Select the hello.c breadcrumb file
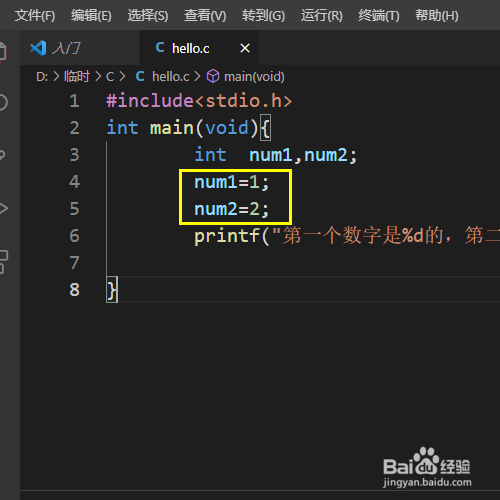The height and width of the screenshot is (500, 500). pyautogui.click(x=171, y=77)
